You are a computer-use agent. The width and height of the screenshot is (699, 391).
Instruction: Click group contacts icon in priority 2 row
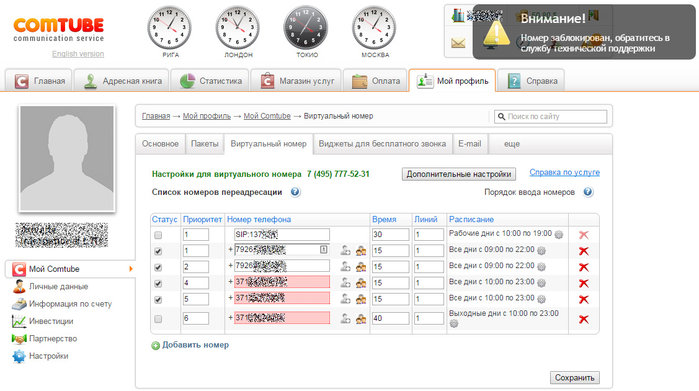[x=361, y=267]
